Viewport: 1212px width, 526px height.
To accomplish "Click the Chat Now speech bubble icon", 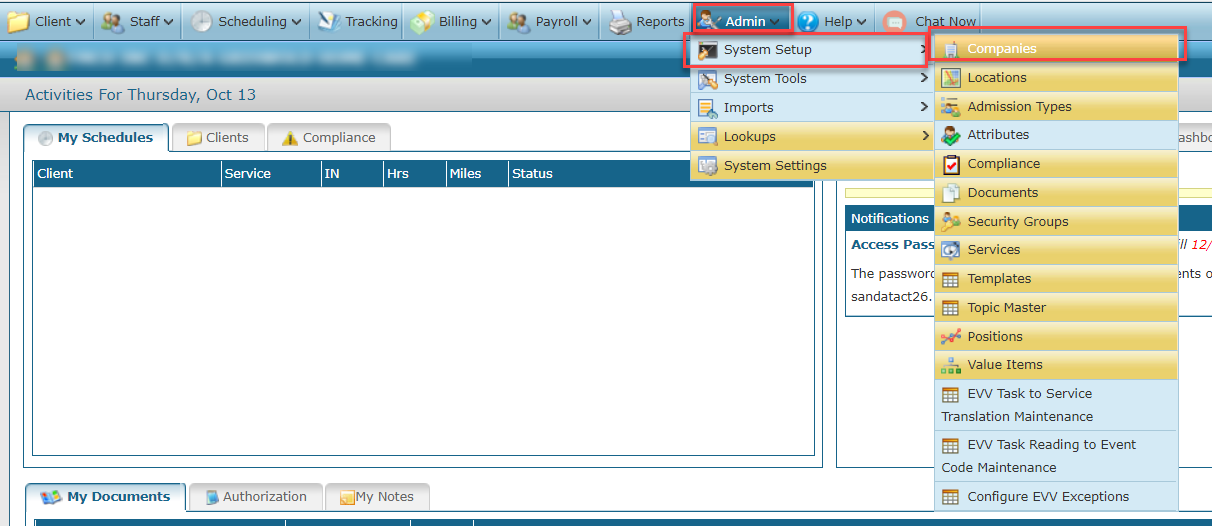I will pyautogui.click(x=895, y=21).
